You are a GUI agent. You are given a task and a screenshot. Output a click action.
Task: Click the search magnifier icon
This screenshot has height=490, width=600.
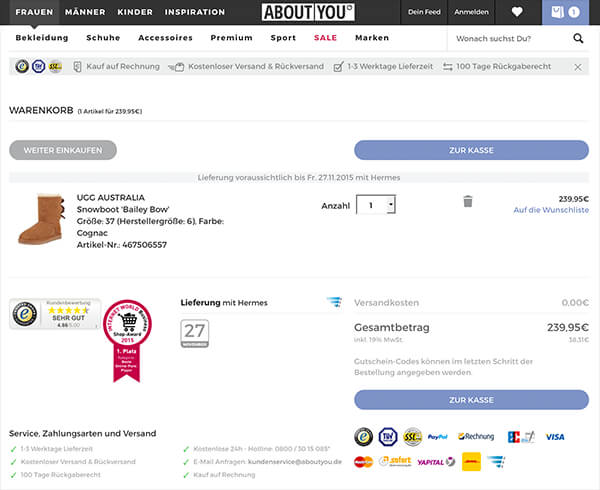coord(578,38)
